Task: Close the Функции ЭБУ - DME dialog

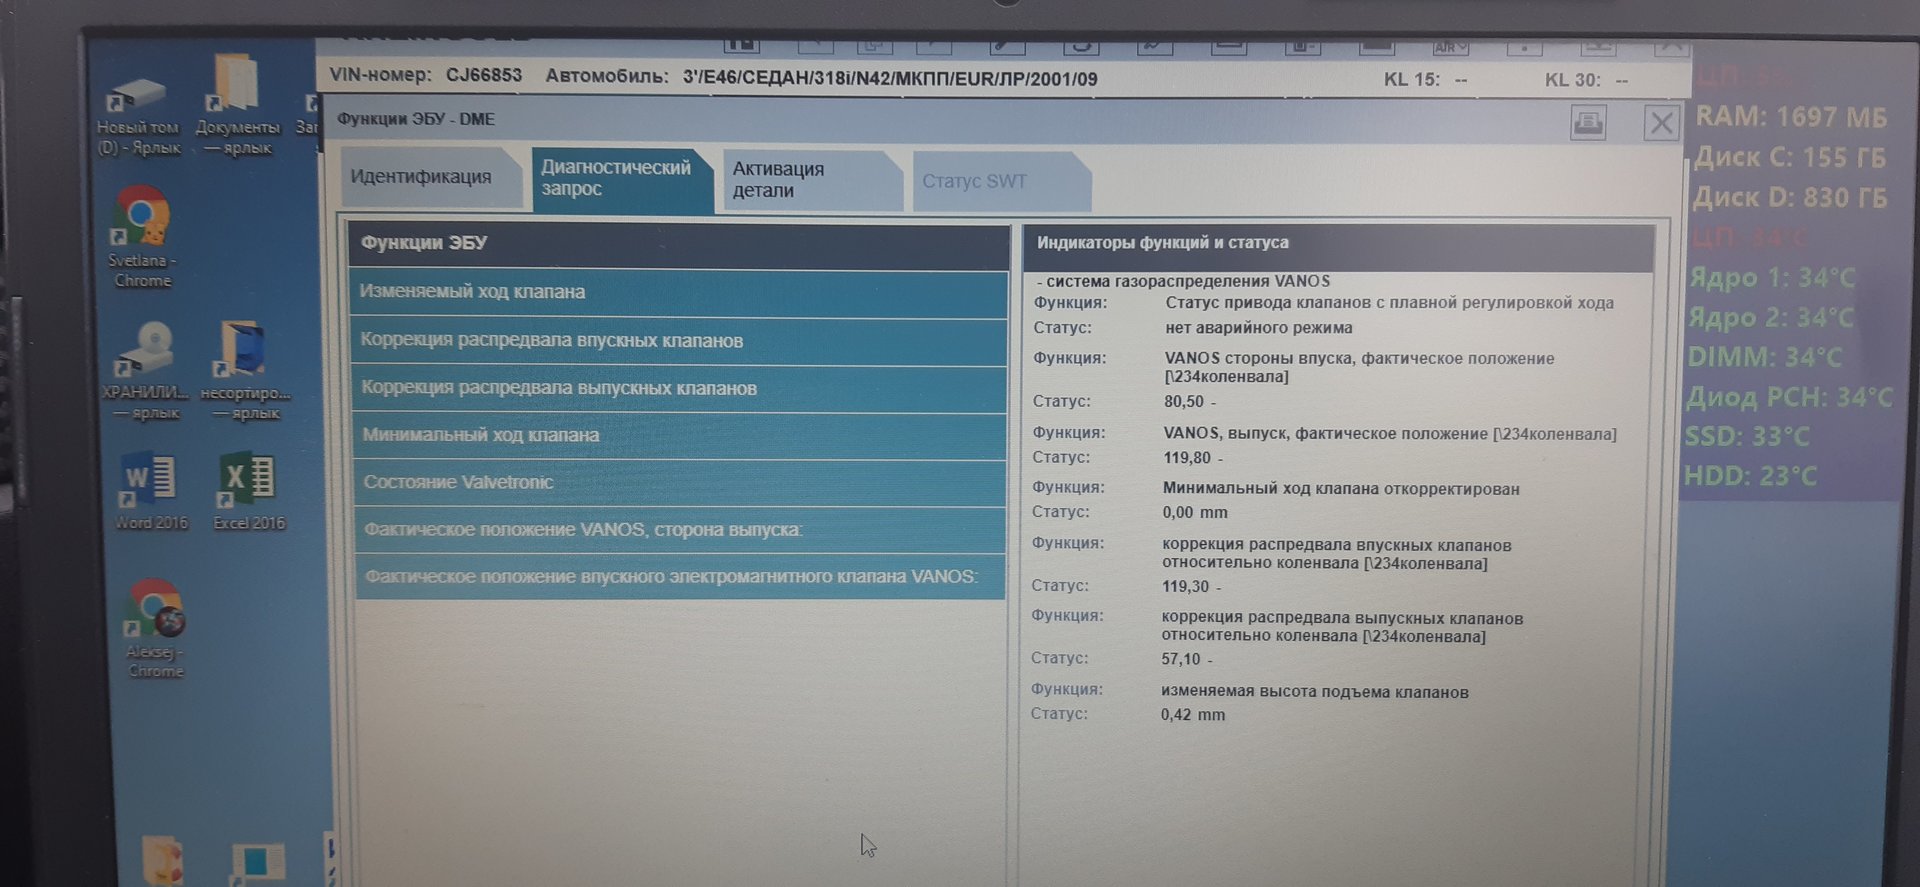Action: 1661,123
